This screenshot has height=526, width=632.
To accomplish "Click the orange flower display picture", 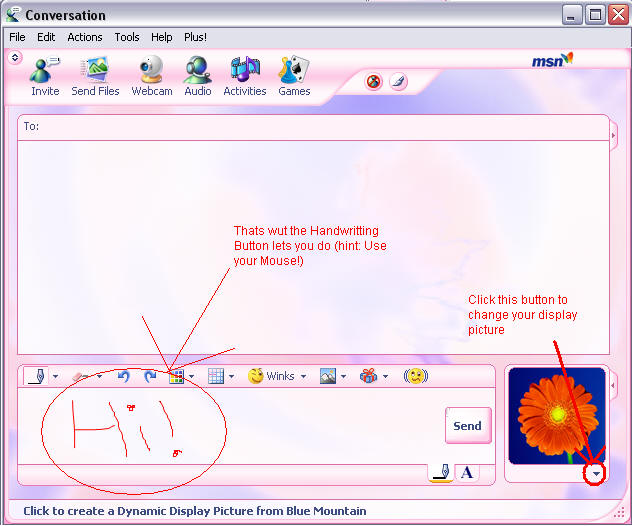I will (x=557, y=416).
